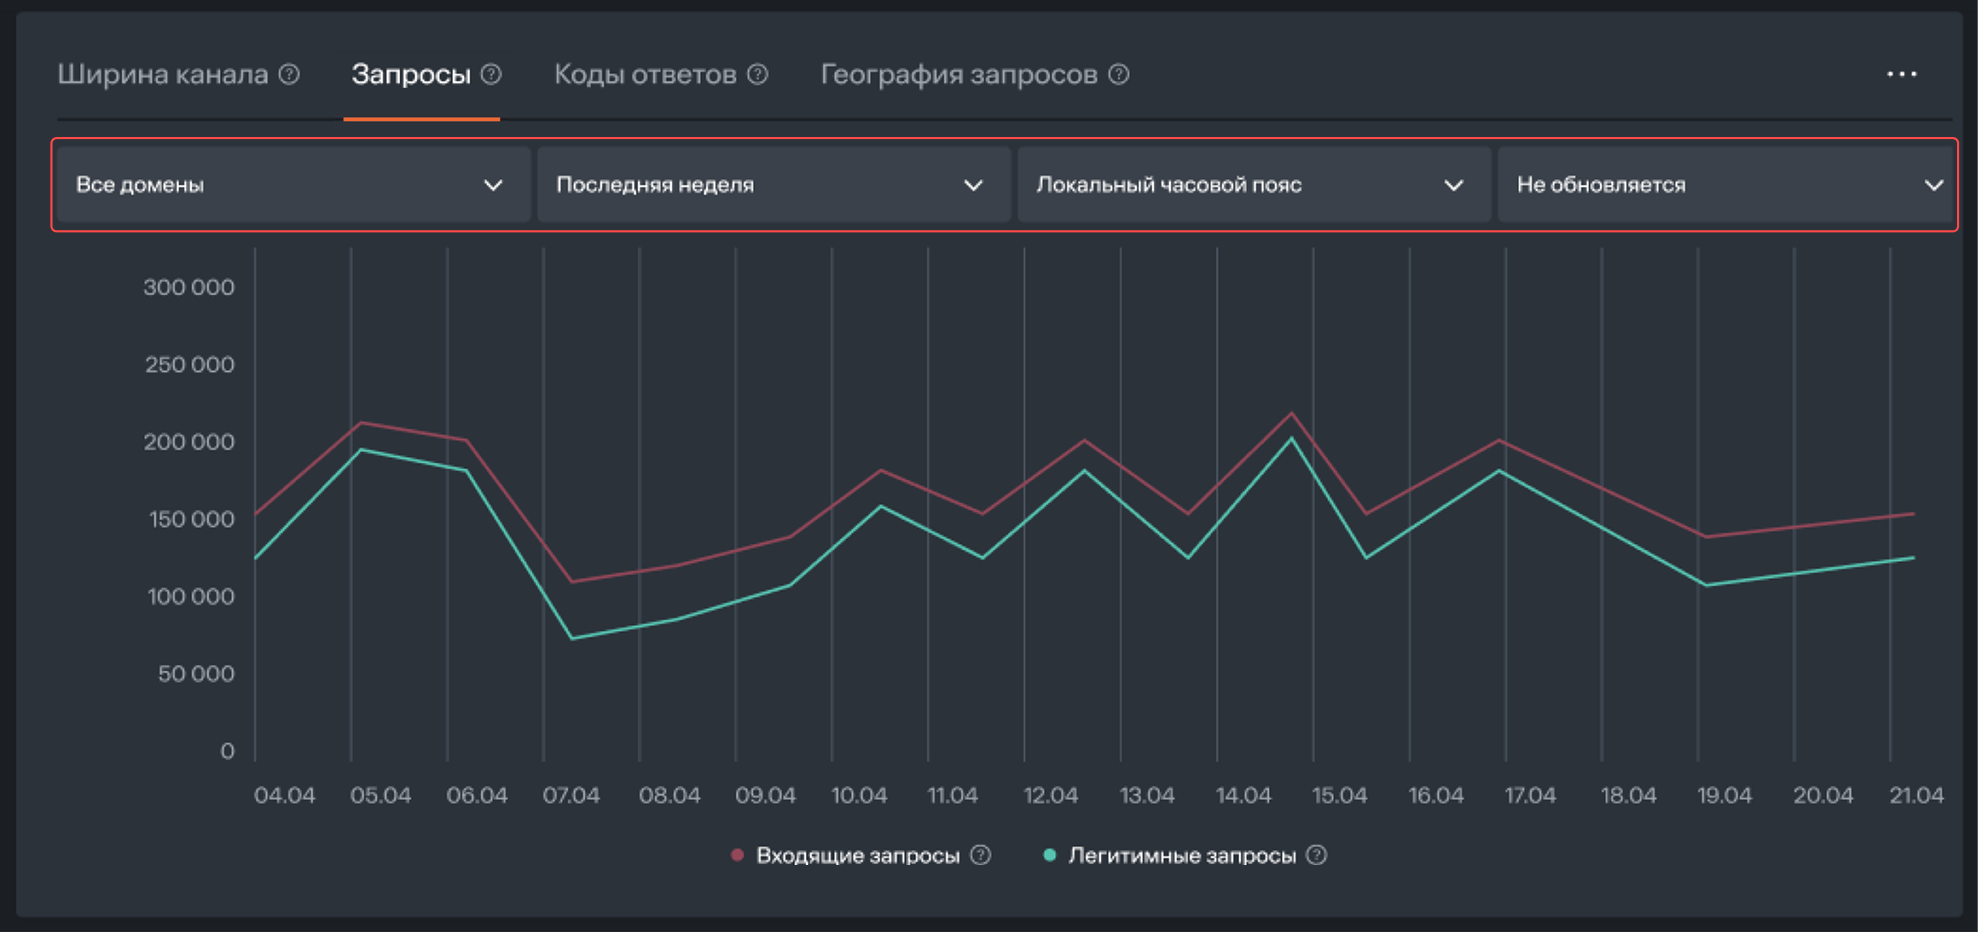Viewport: 1978px width, 932px height.
Task: Toggle the red Входящие запросы series dot
Action: pyautogui.click(x=737, y=855)
